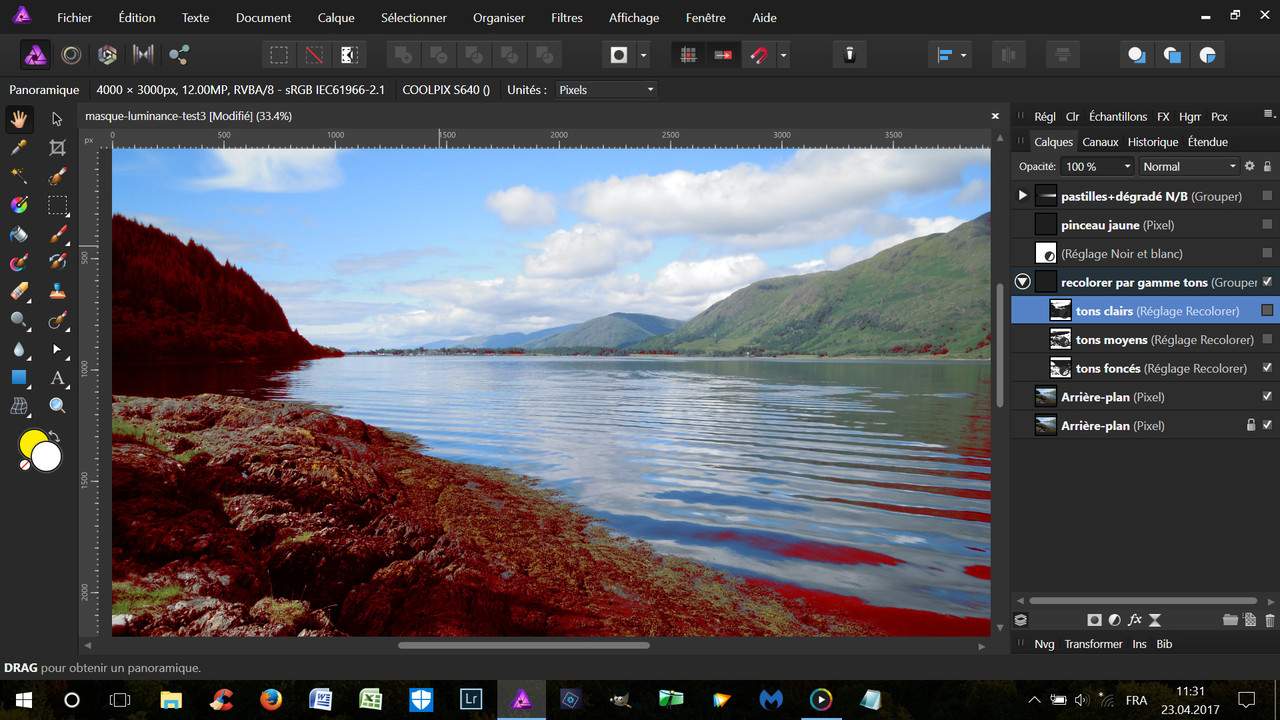Screen dimensions: 1280x720
Task: Close the masque-luminance-test3 document tab
Action: click(x=995, y=116)
